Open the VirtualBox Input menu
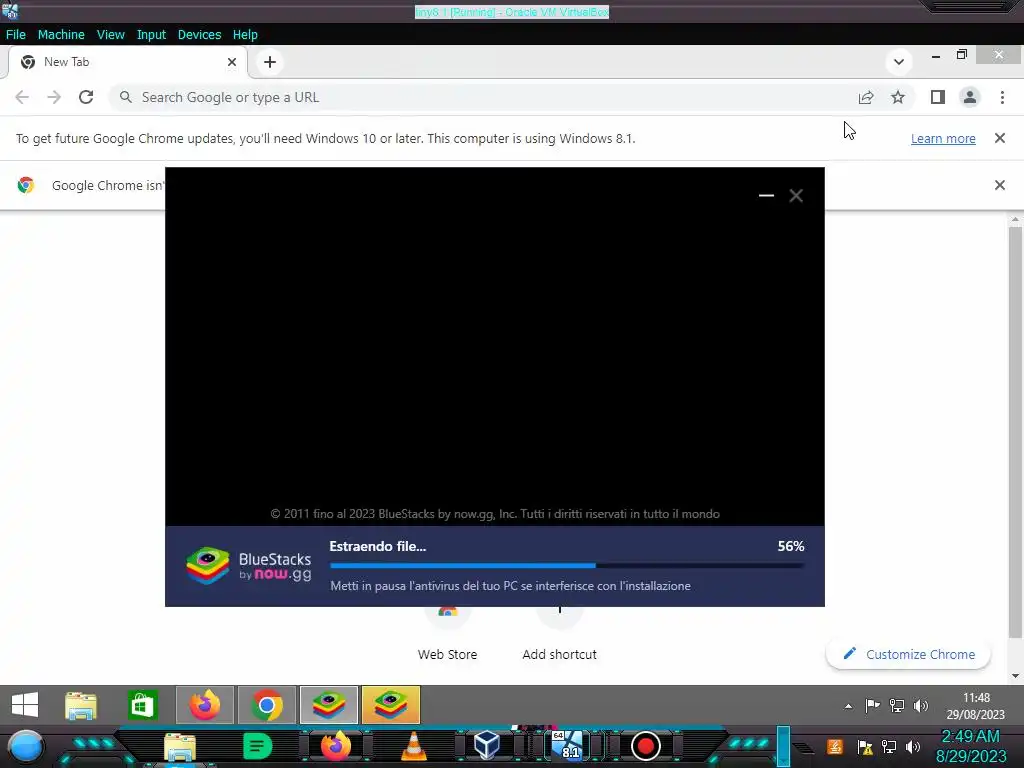The width and height of the screenshot is (1024, 768). pos(151,35)
